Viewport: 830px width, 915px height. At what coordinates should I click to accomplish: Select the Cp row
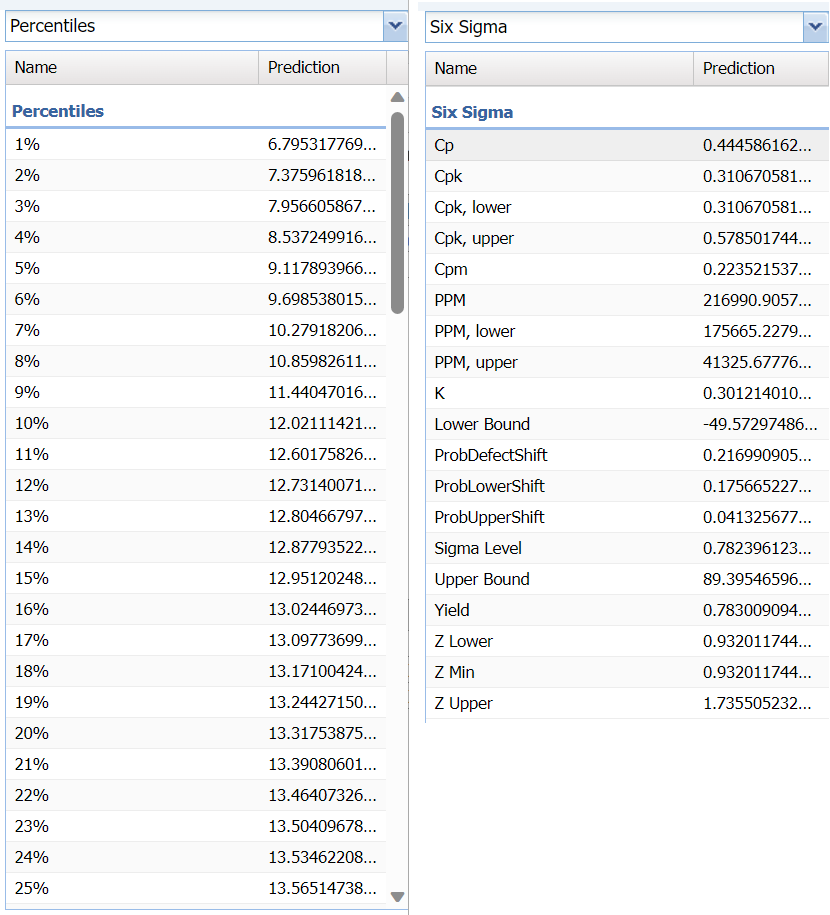[627, 146]
